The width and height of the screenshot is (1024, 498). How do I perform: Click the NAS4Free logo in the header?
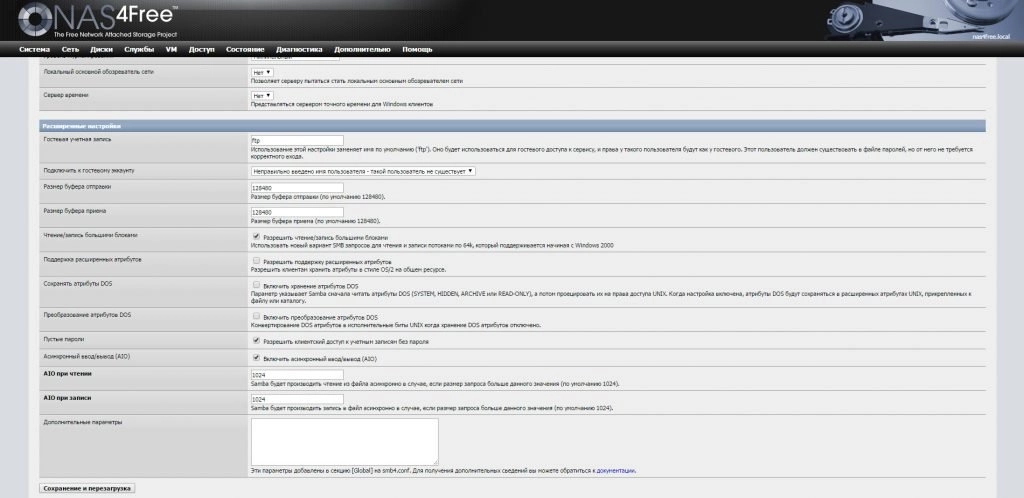[x=96, y=19]
